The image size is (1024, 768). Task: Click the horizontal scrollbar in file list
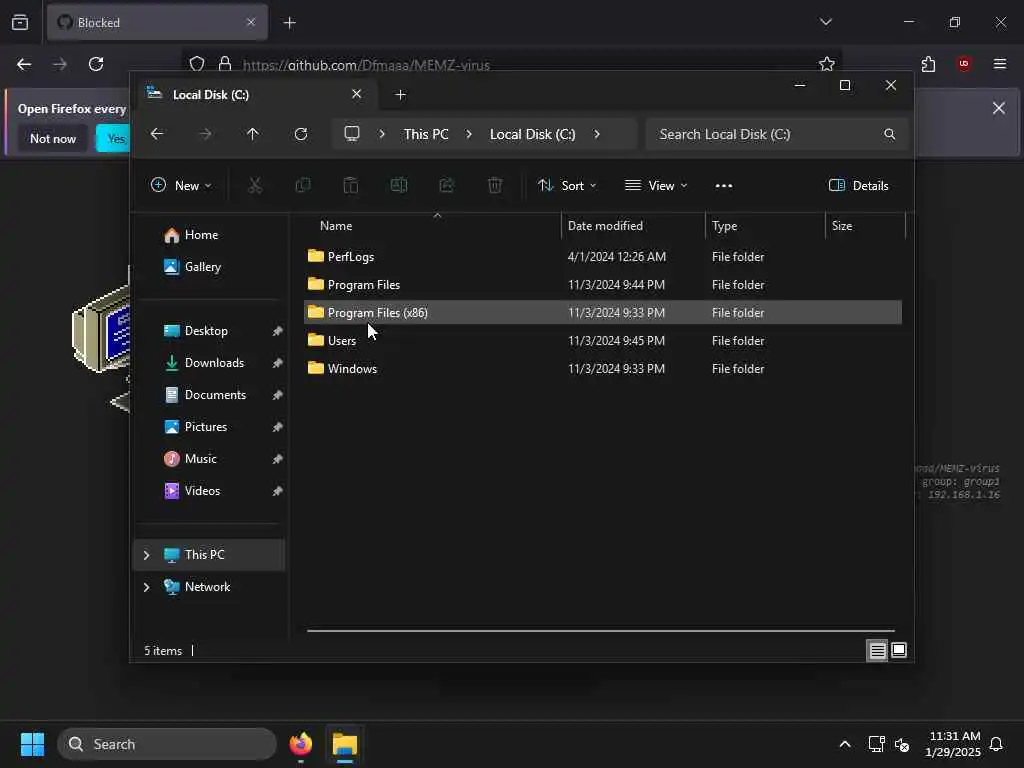pyautogui.click(x=601, y=631)
